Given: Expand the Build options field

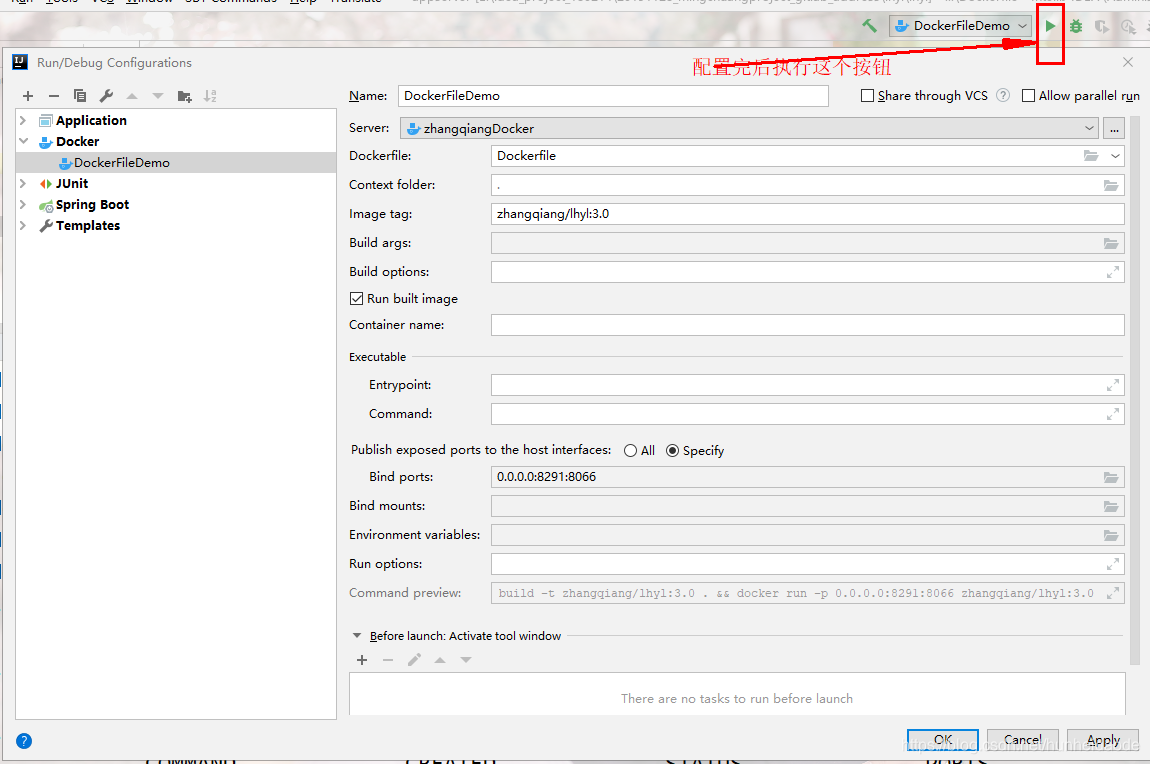Looking at the screenshot, I should point(1113,272).
